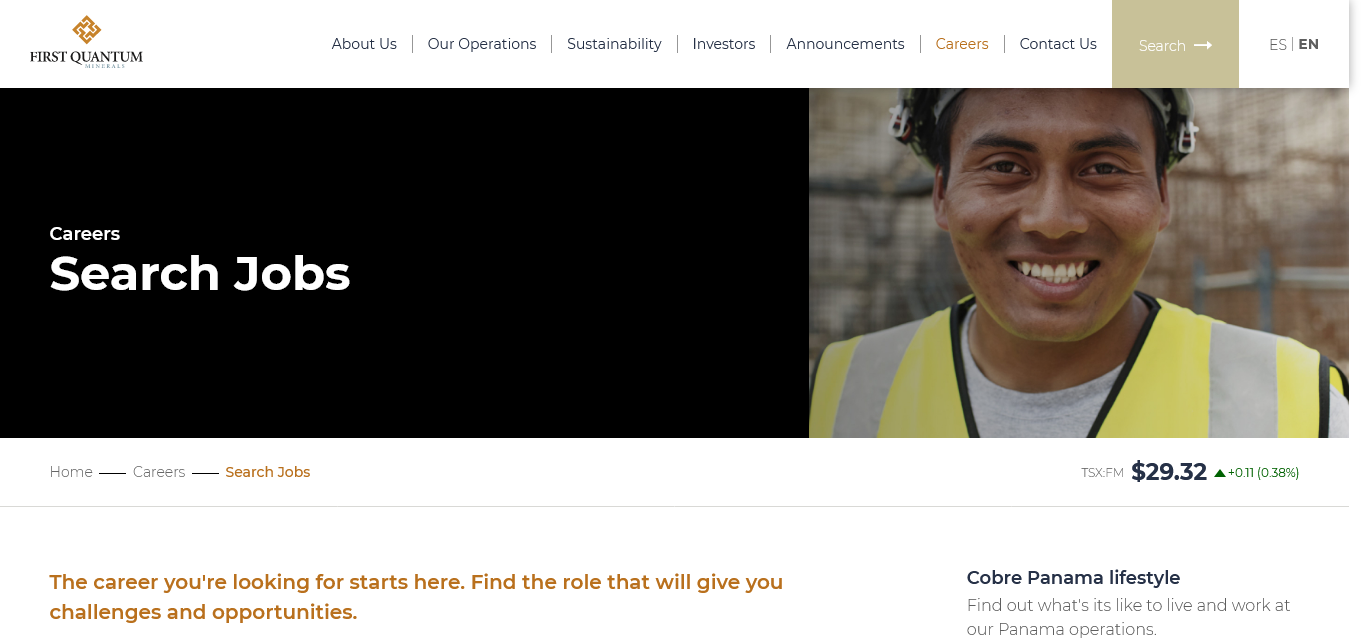This screenshot has width=1366, height=643.
Task: Click the Search arrow icon
Action: (x=1203, y=45)
